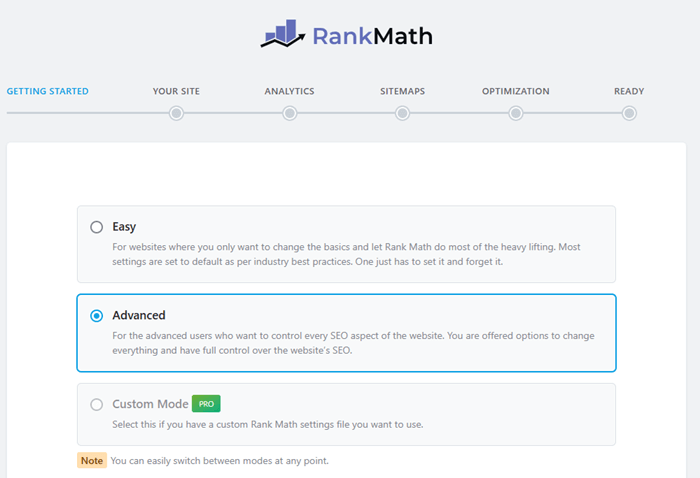Click the Note label badge

point(92,461)
